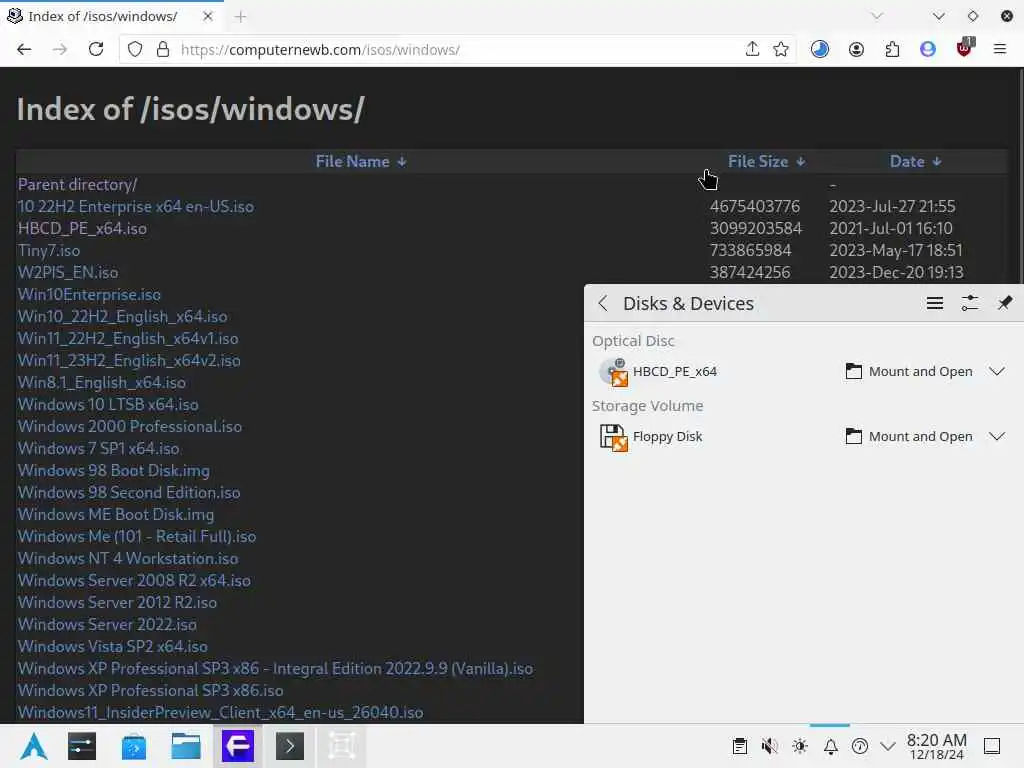Click the share page icon in address bar

pos(752,49)
